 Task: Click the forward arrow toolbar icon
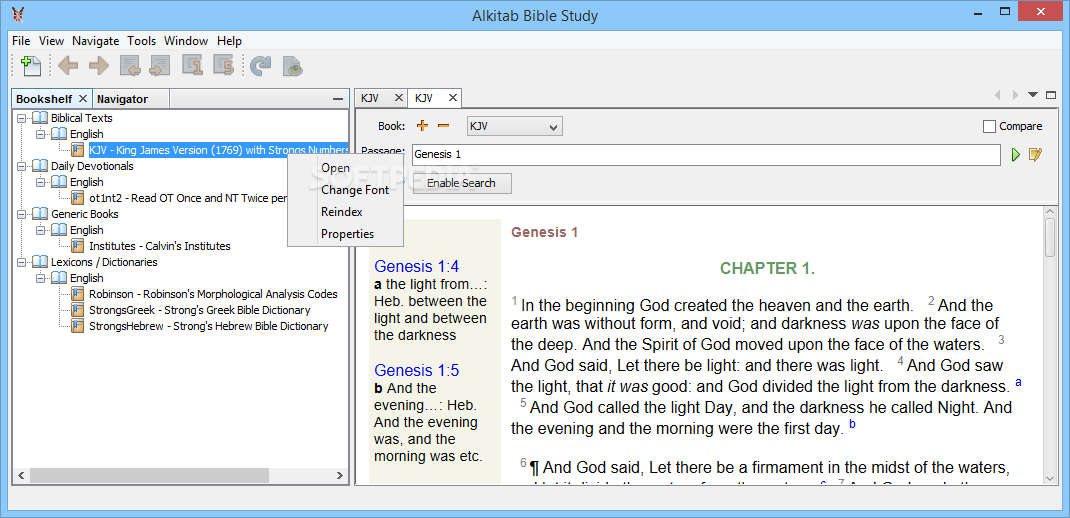pos(99,66)
